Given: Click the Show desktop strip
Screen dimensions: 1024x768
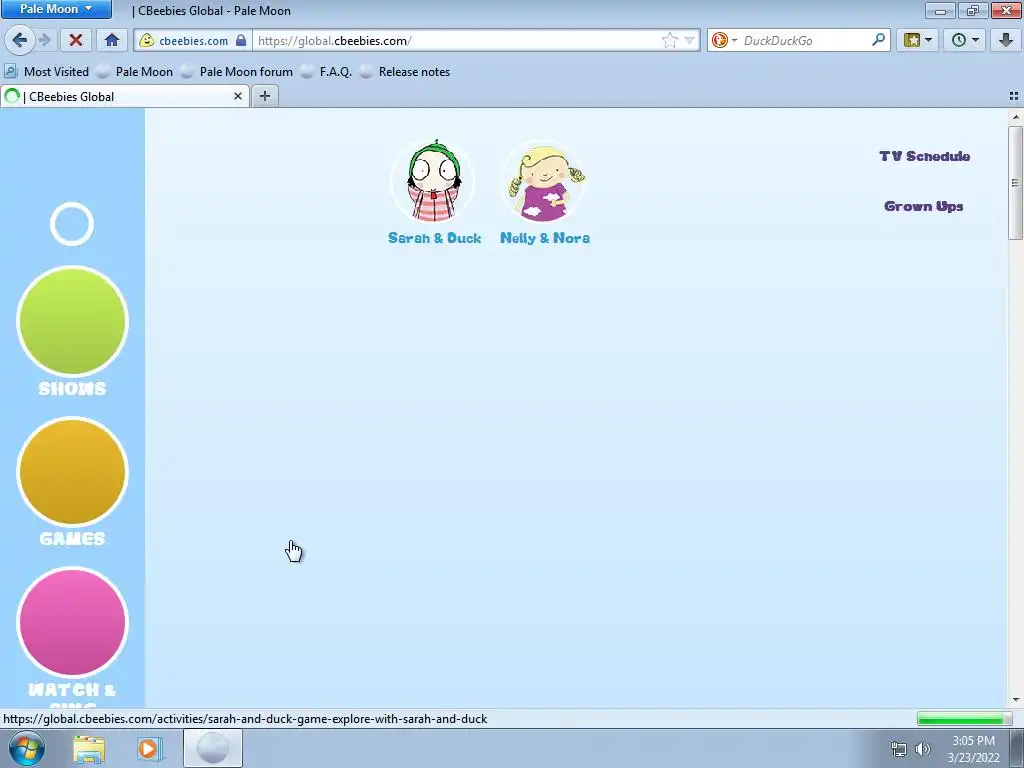Looking at the screenshot, I should [x=1017, y=748].
